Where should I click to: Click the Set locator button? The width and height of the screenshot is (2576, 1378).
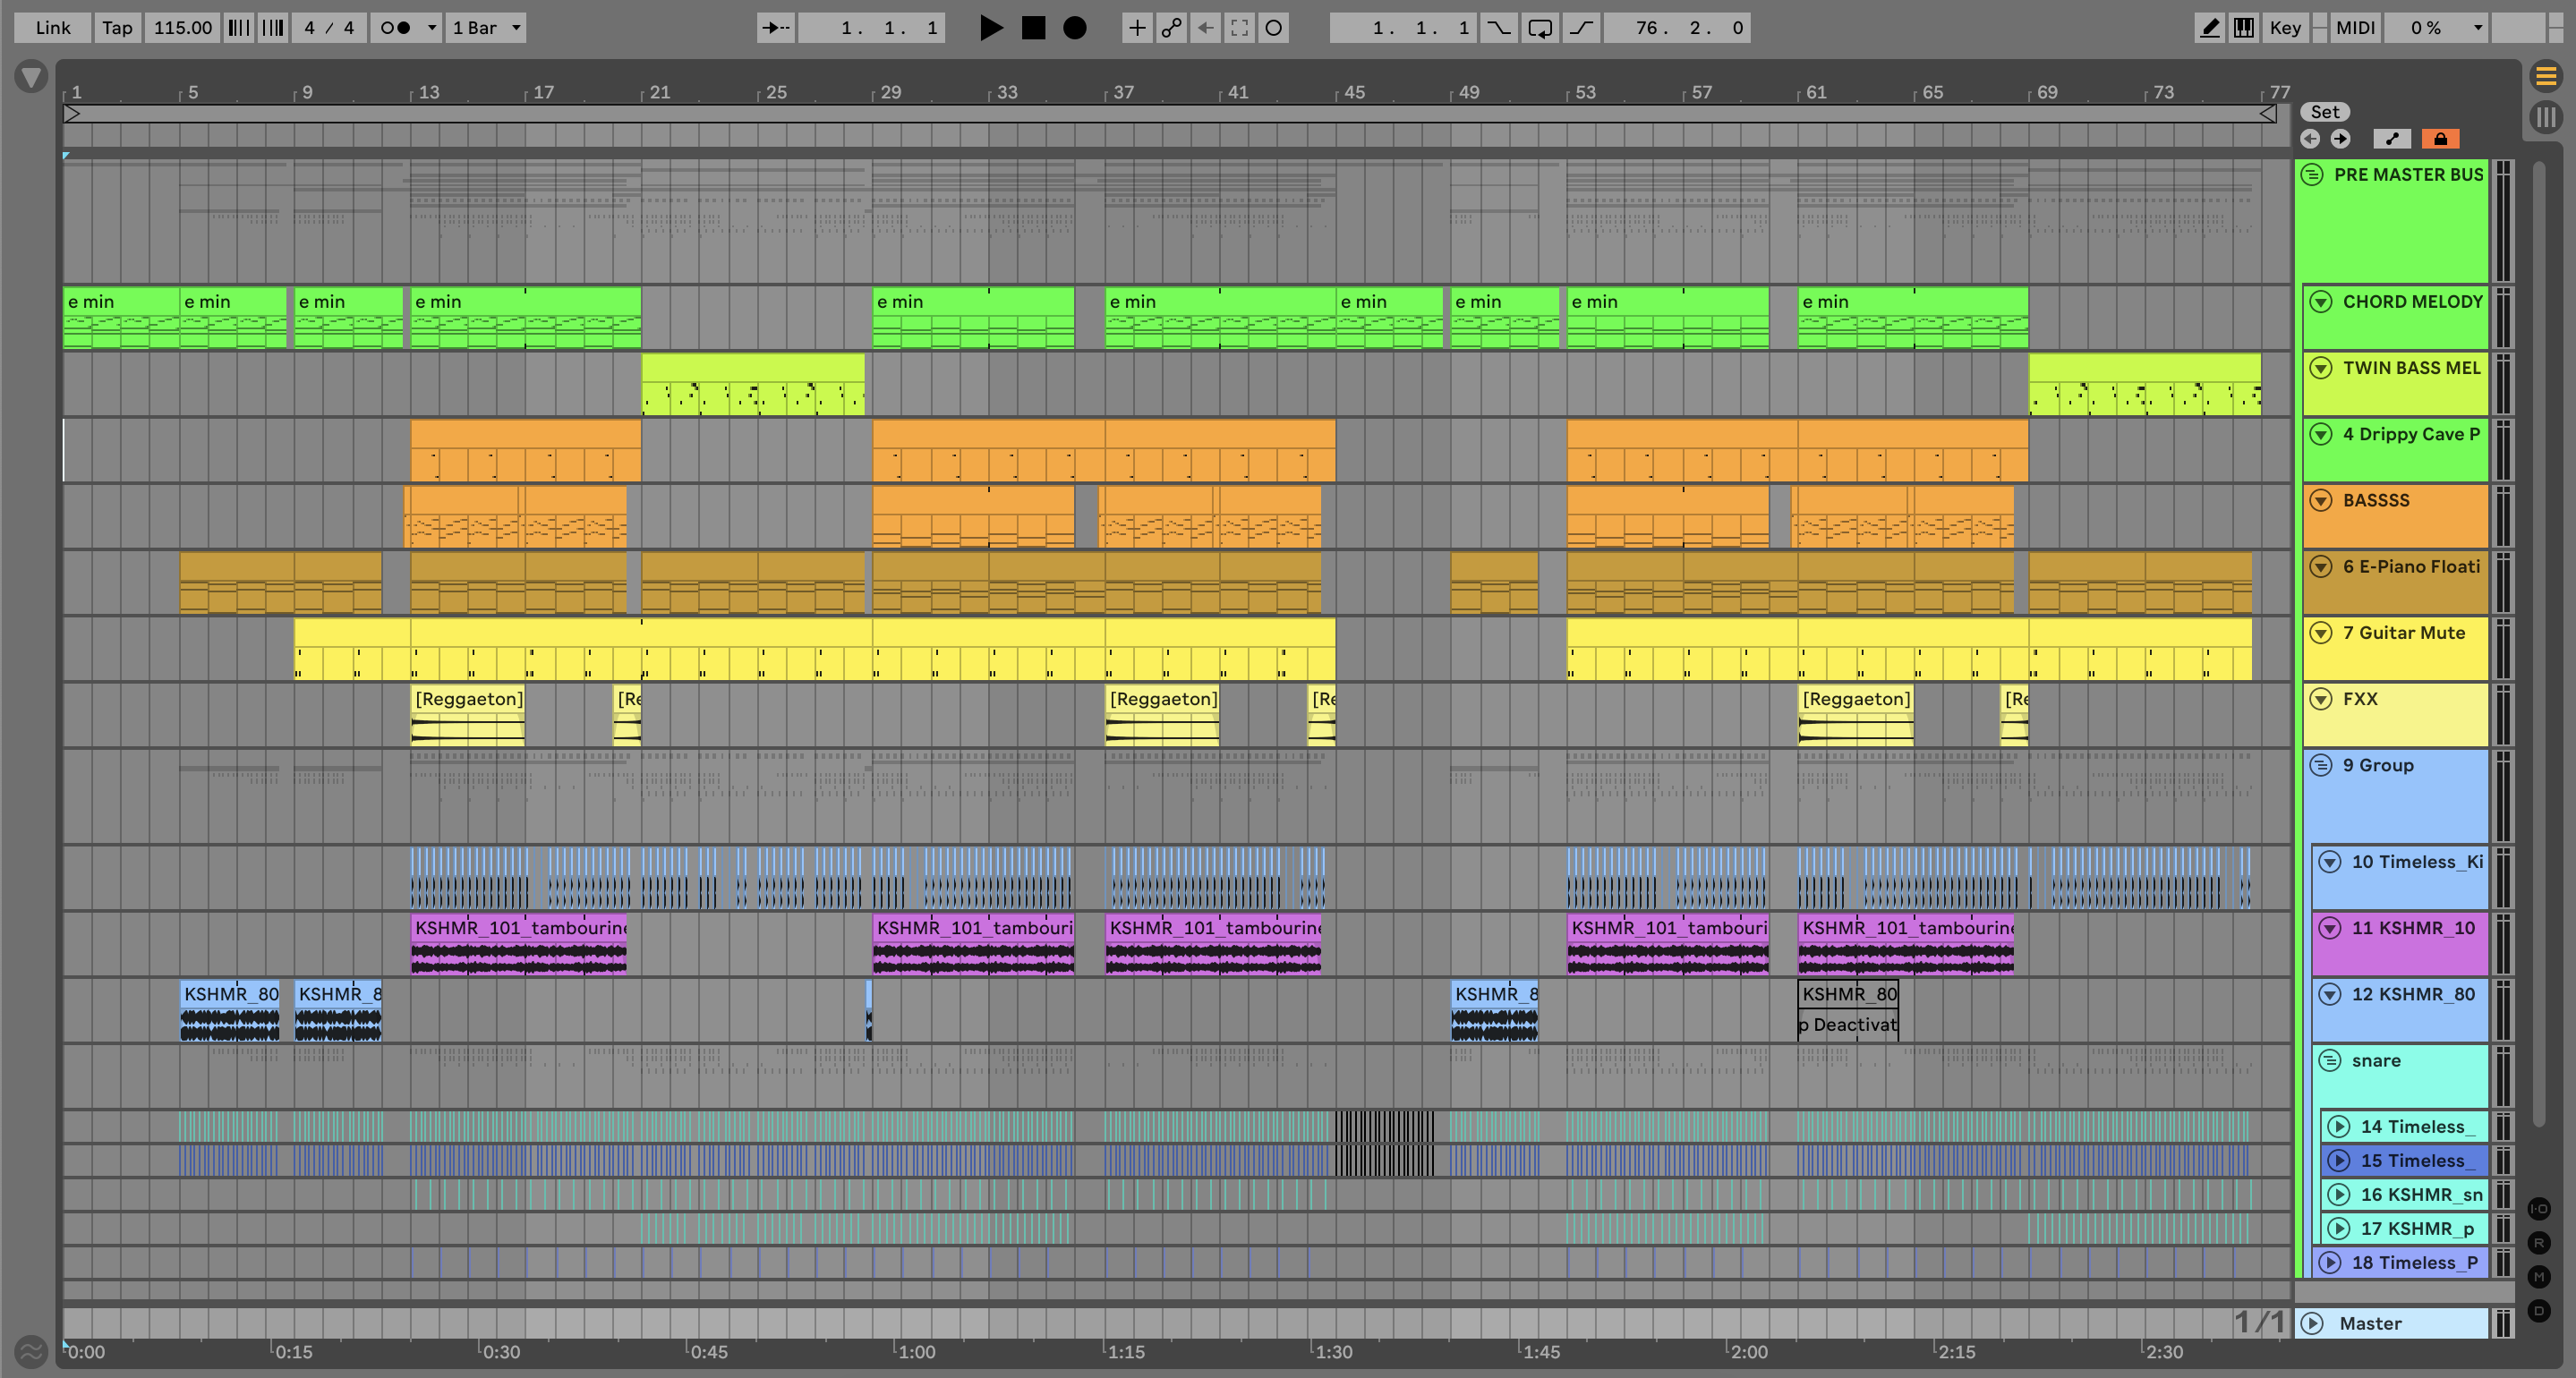(2324, 112)
